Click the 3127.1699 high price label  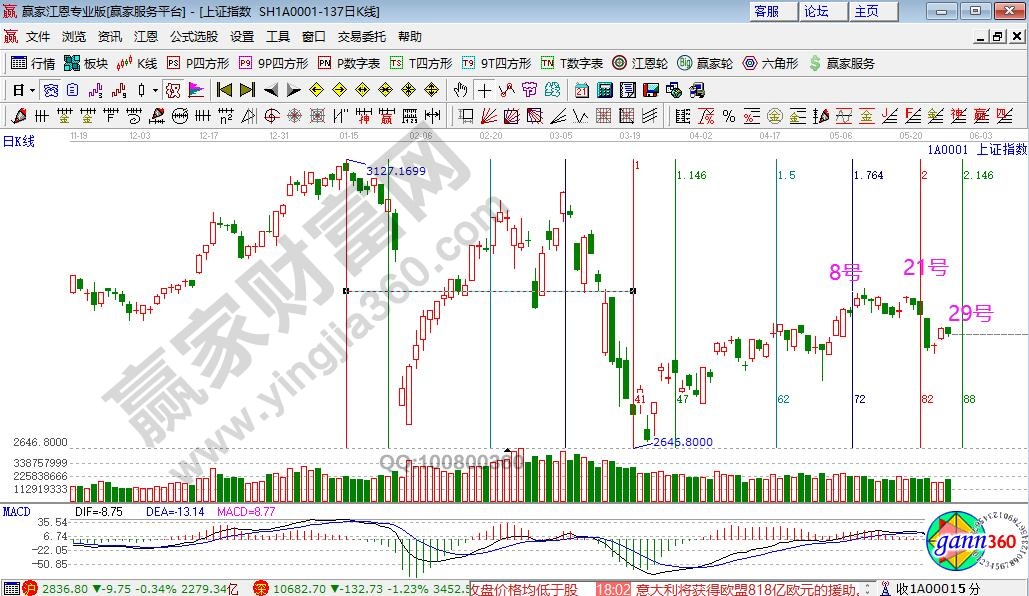pos(396,171)
